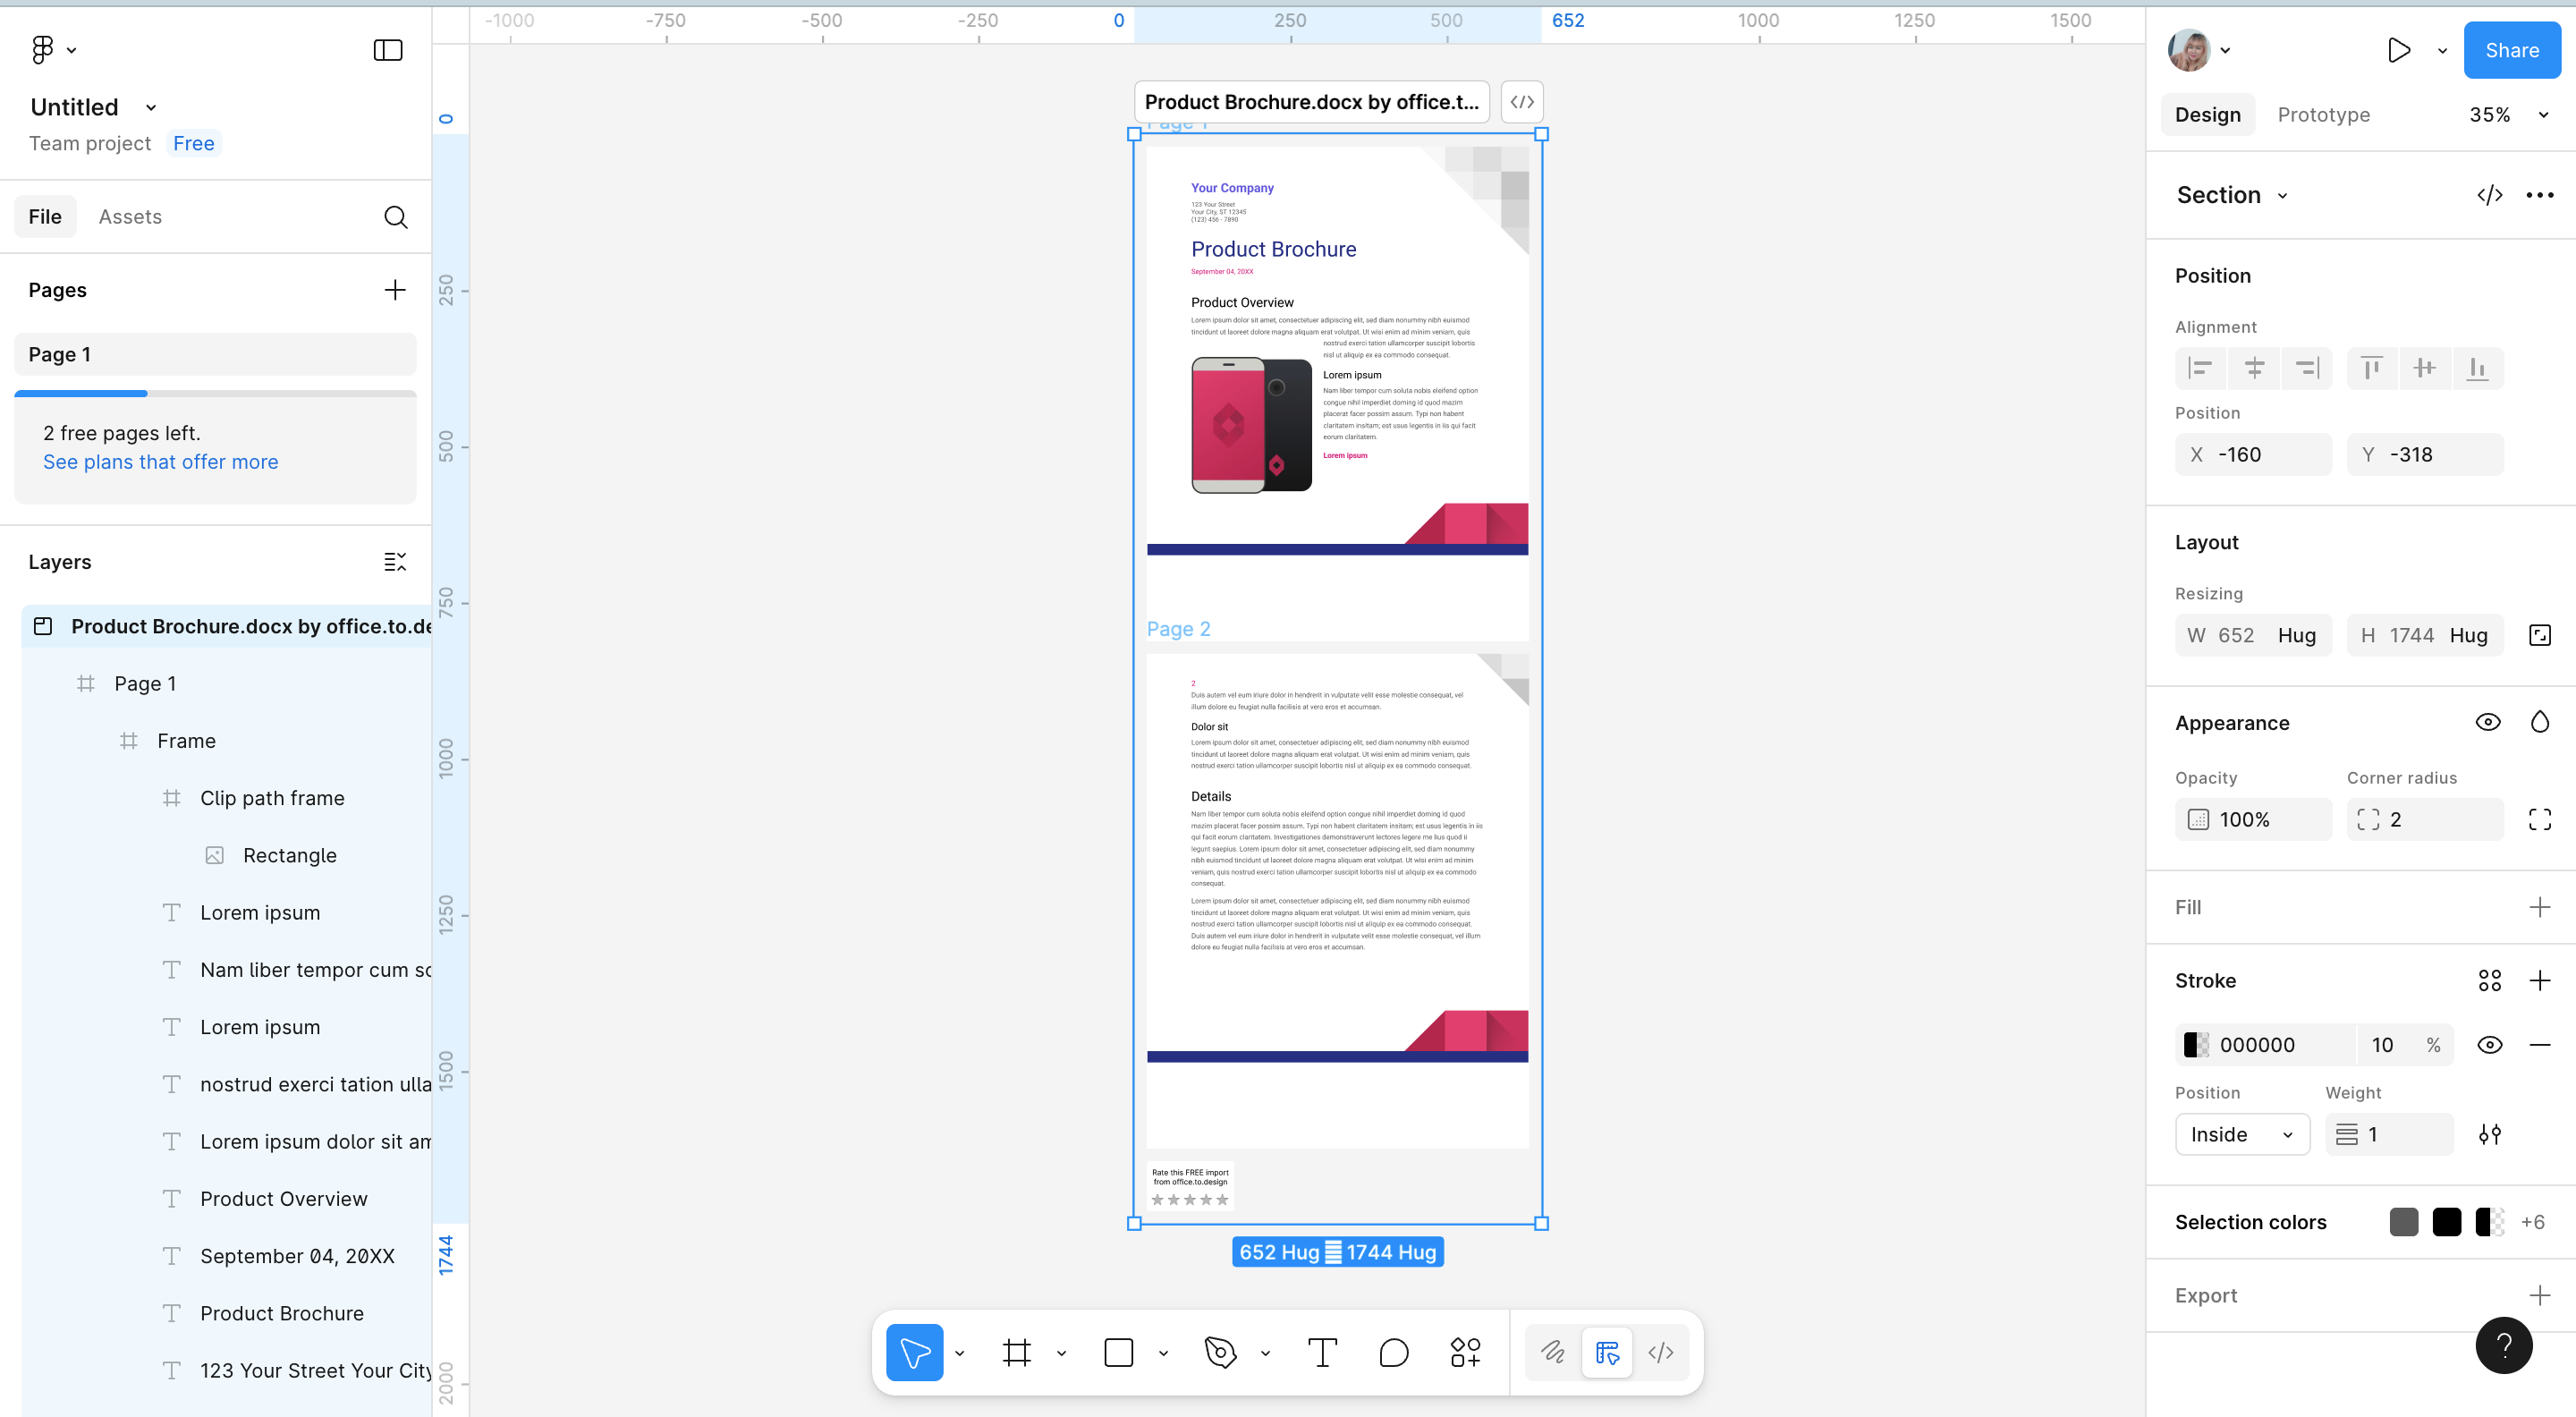The width and height of the screenshot is (2576, 1417).
Task: Open the Untitled file name dropdown
Action: [151, 107]
